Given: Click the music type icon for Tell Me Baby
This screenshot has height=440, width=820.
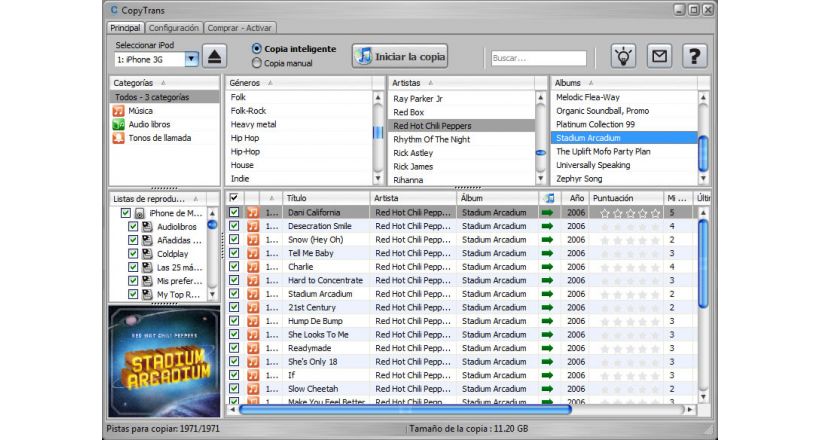Looking at the screenshot, I should tap(253, 253).
